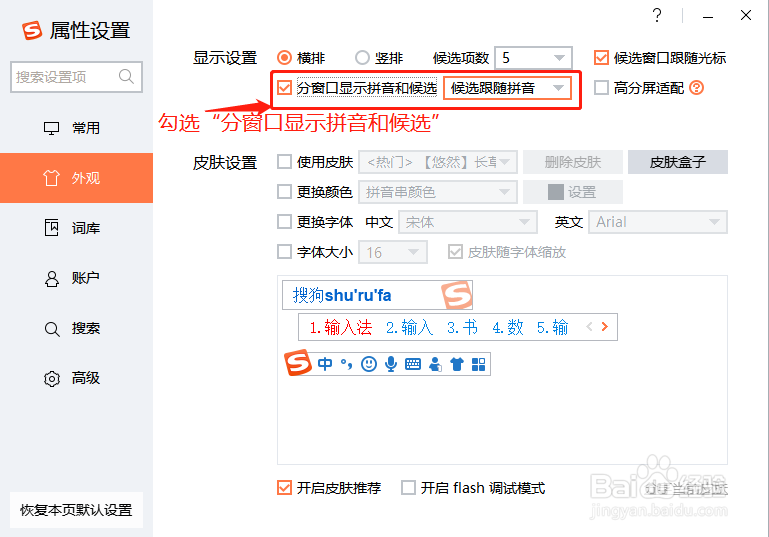Click the help question mark icon

pos(657,15)
